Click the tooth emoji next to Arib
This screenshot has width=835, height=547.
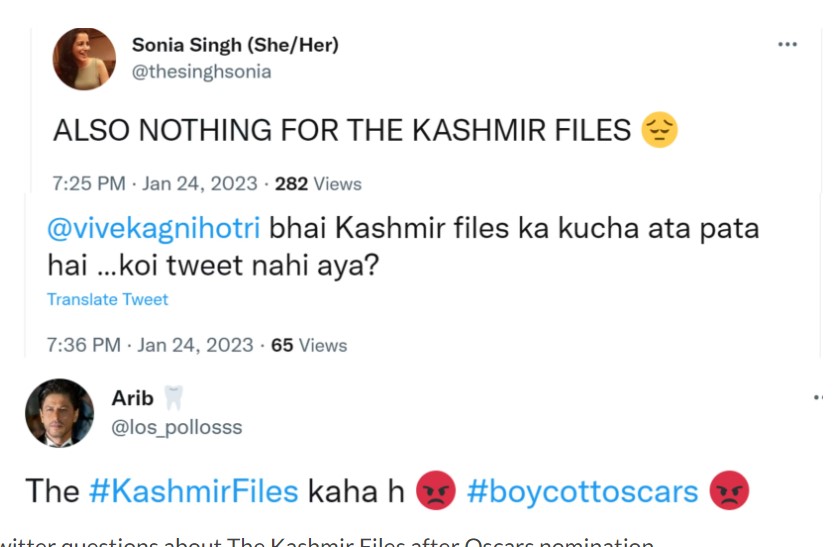(x=174, y=398)
